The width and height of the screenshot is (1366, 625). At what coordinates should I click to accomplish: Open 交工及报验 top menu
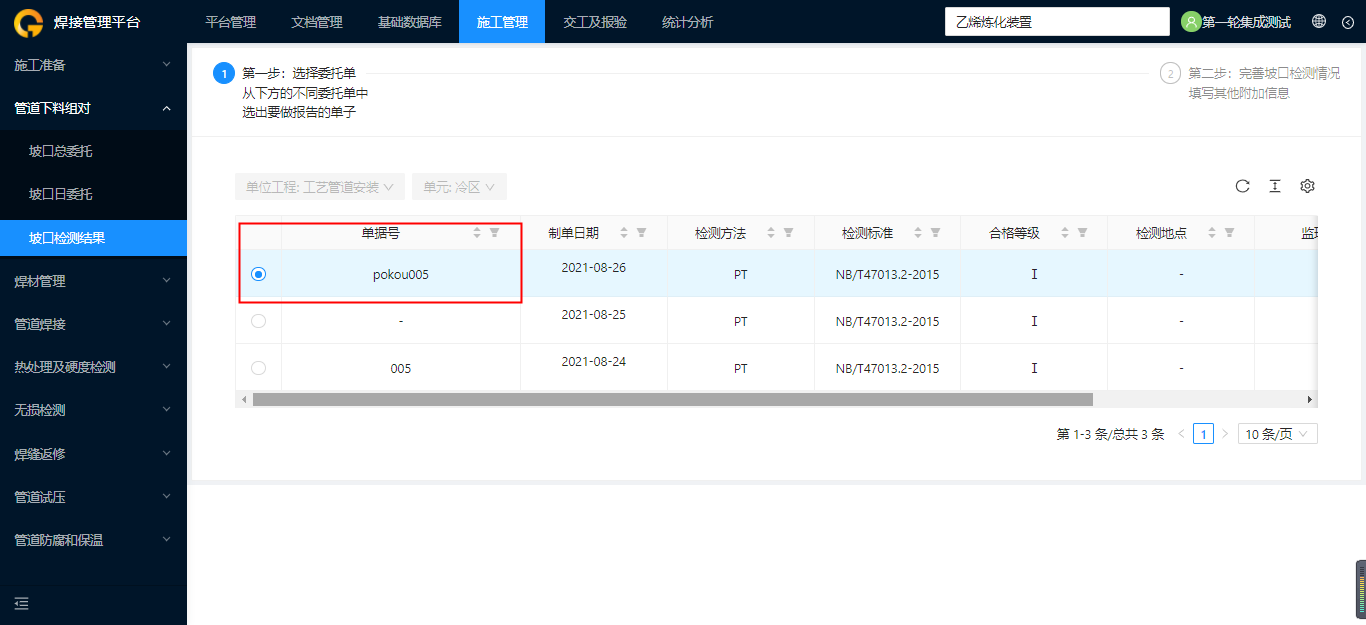coord(595,22)
